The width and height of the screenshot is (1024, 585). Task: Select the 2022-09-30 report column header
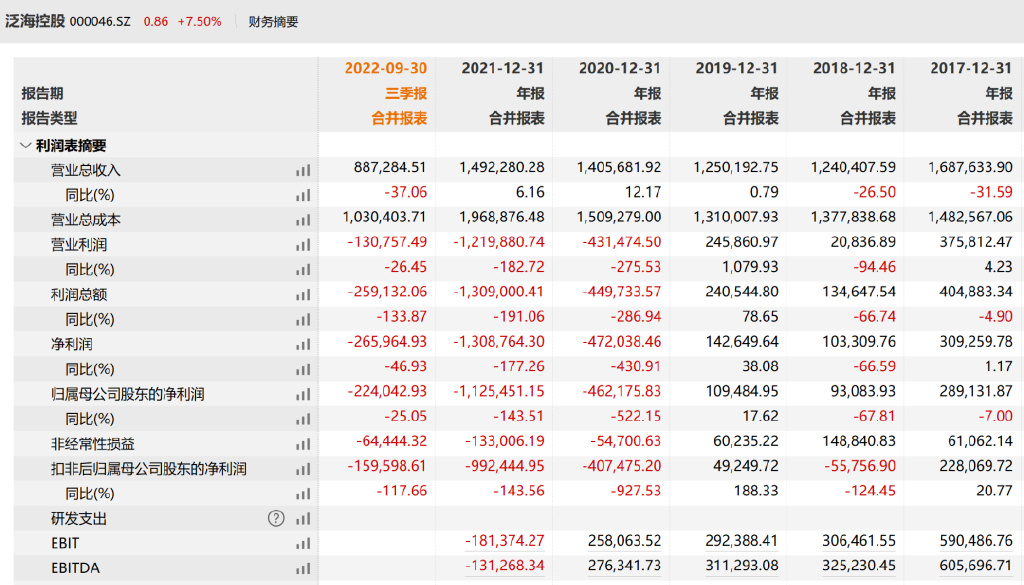pyautogui.click(x=386, y=68)
